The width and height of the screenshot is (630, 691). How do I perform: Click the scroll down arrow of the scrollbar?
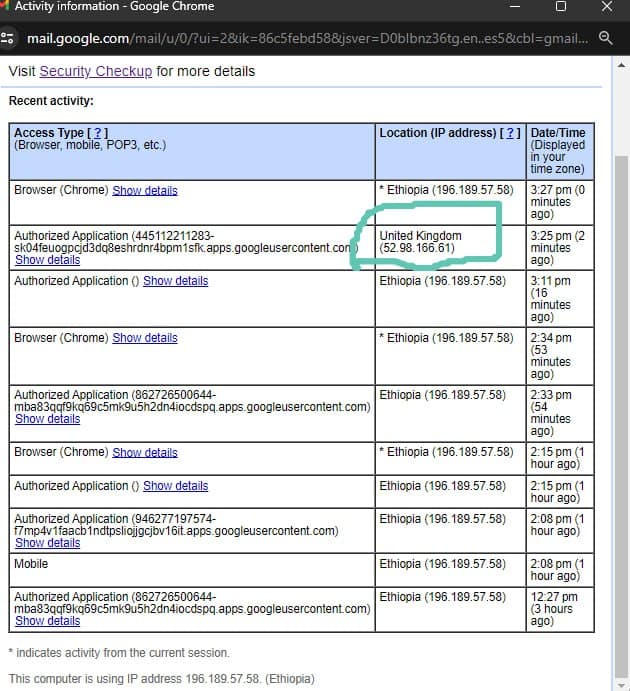click(x=621, y=685)
